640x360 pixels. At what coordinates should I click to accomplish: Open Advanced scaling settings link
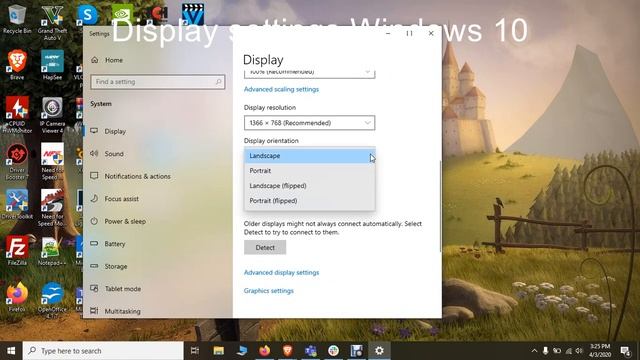pyautogui.click(x=281, y=89)
